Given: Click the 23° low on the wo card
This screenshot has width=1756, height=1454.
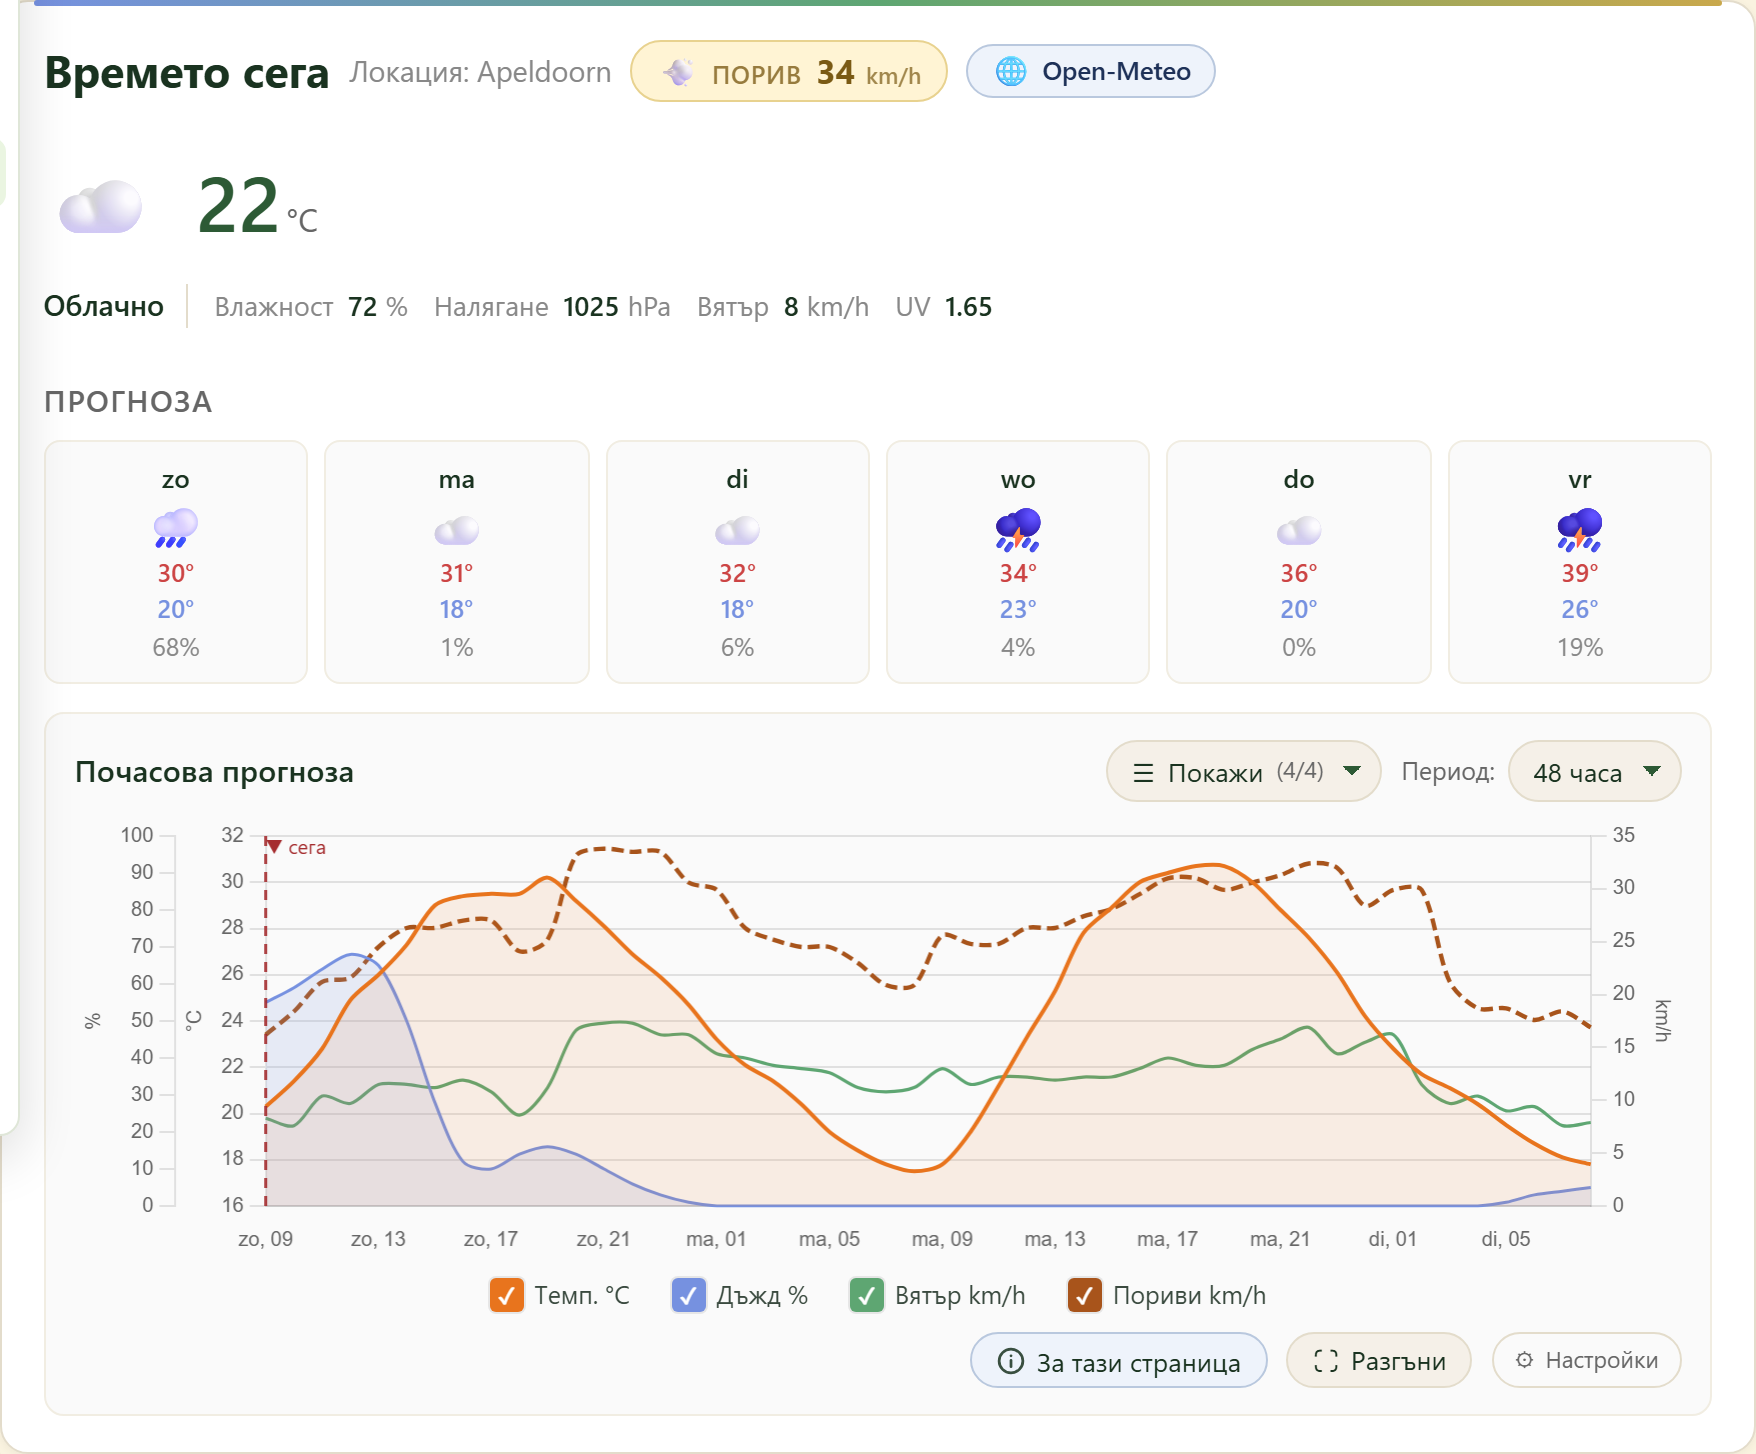Looking at the screenshot, I should [x=1018, y=609].
